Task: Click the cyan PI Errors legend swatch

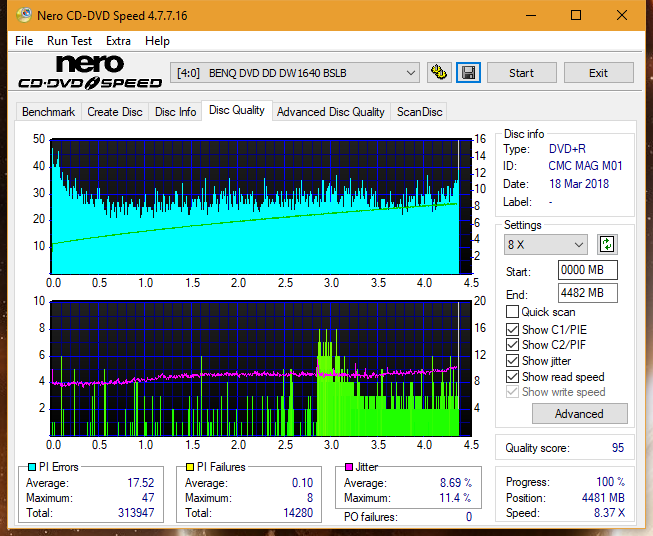Action: coord(32,467)
